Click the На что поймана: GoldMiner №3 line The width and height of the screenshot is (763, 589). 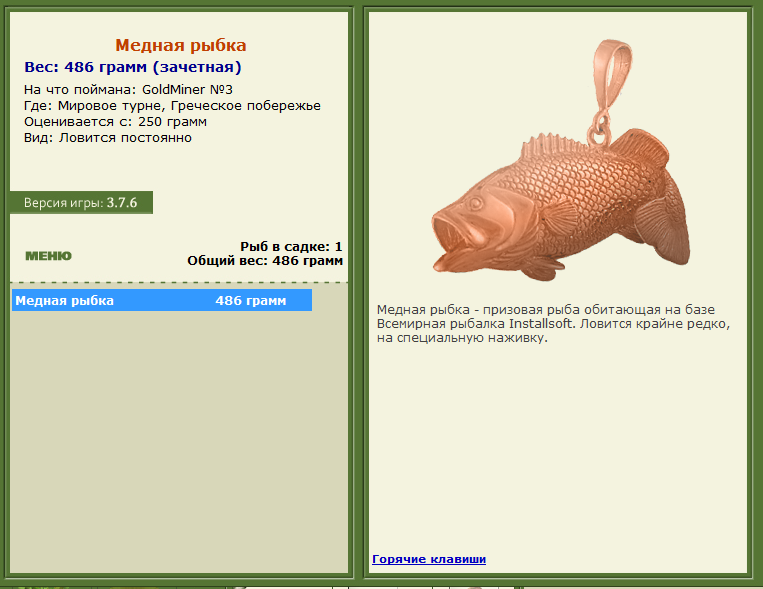(128, 90)
